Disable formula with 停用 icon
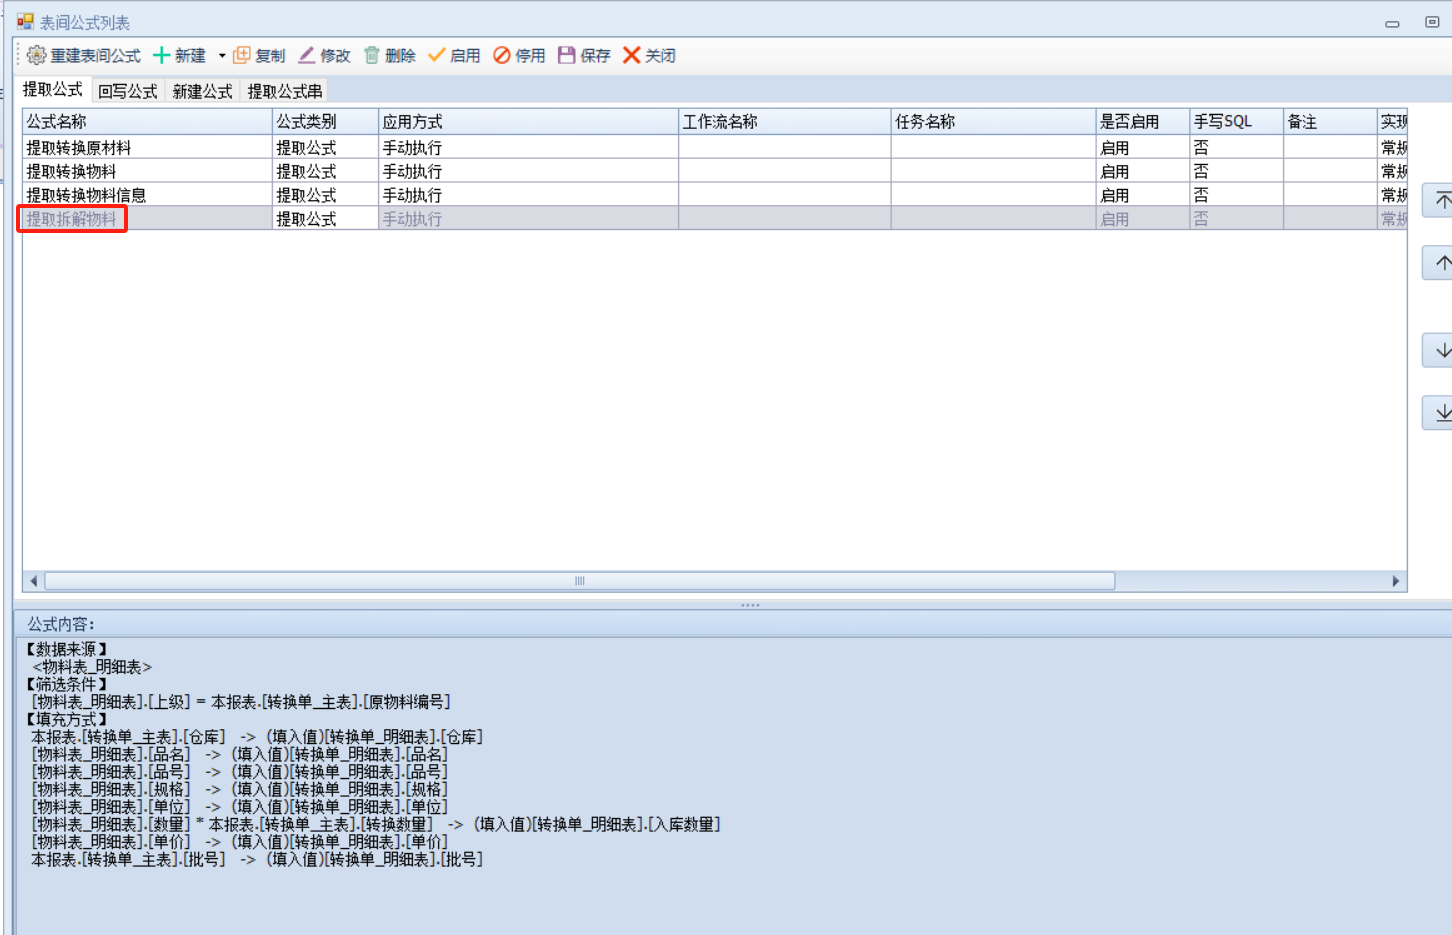 pos(502,55)
